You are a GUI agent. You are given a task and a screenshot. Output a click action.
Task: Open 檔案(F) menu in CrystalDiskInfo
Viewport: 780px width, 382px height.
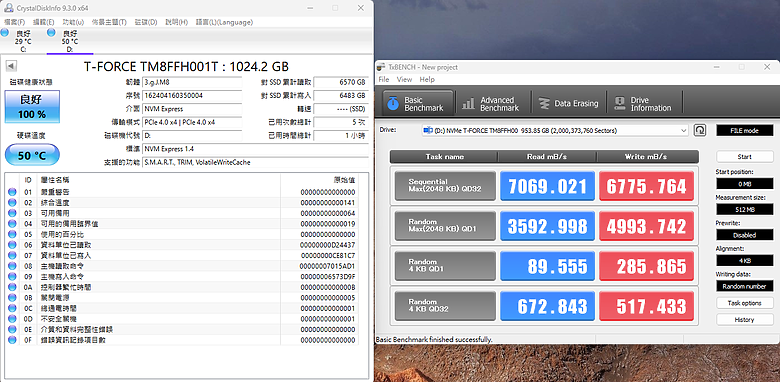tap(14, 22)
